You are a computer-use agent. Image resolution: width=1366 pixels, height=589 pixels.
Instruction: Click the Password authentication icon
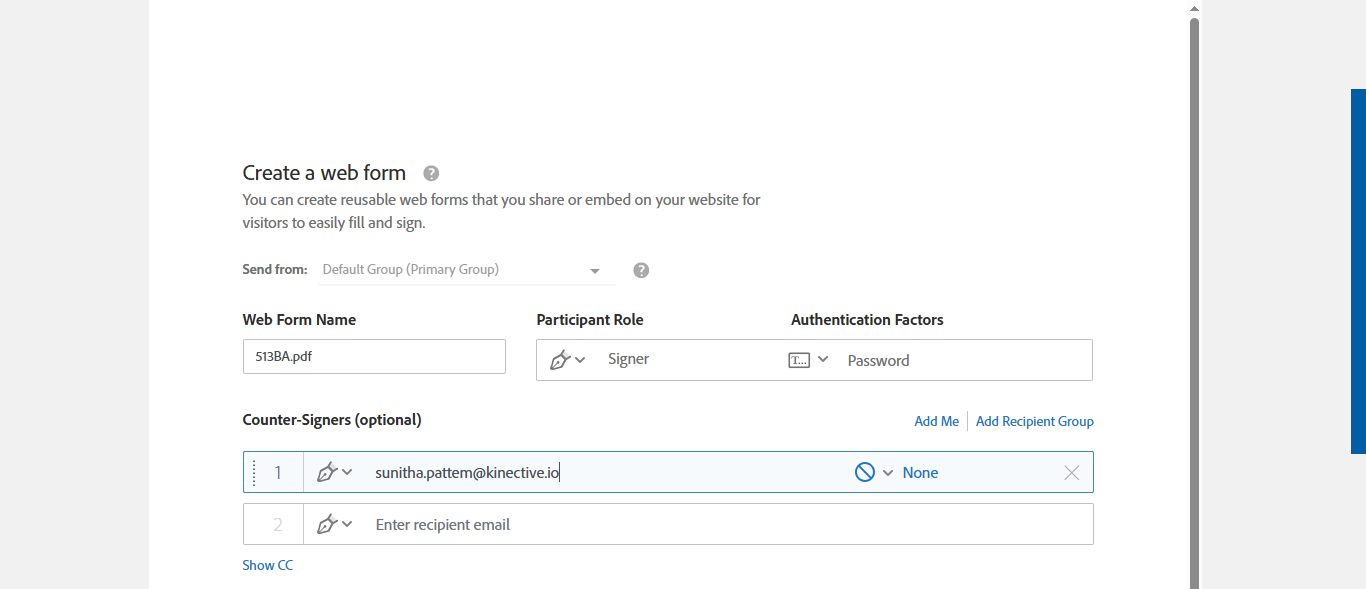[x=799, y=360]
